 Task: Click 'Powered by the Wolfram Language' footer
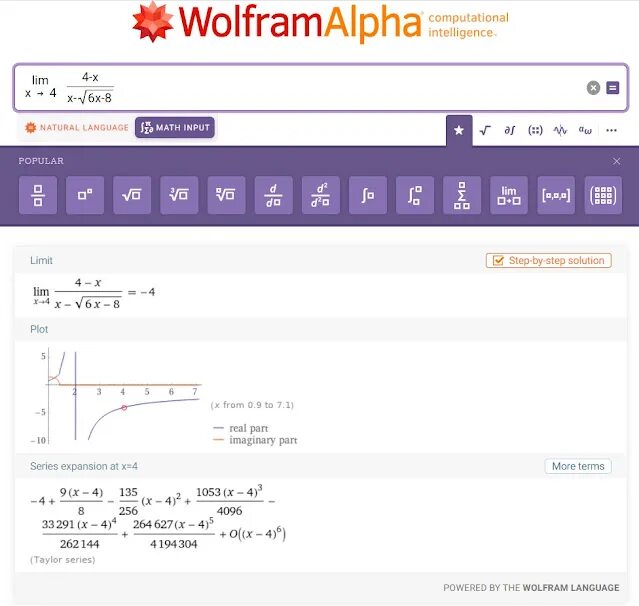pos(531,588)
